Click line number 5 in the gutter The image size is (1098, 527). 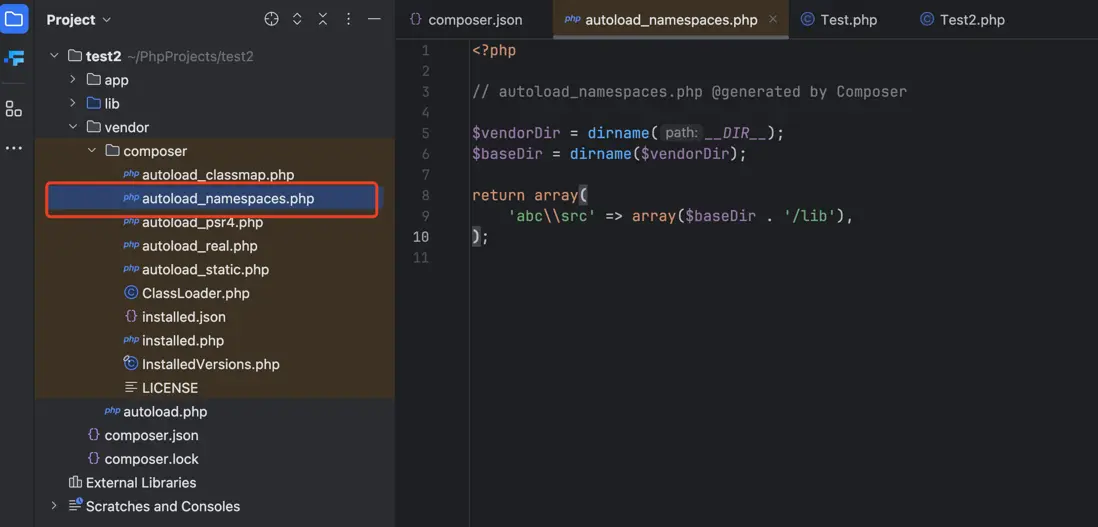click(426, 133)
